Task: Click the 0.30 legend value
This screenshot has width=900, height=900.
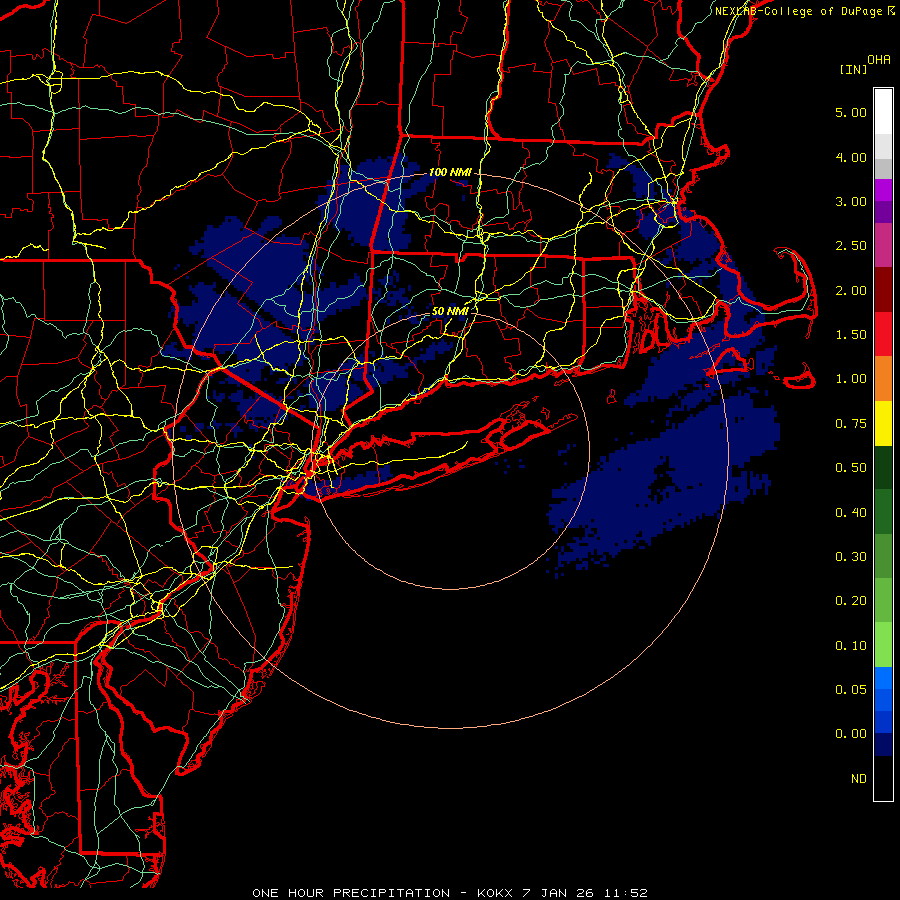Action: (x=851, y=557)
